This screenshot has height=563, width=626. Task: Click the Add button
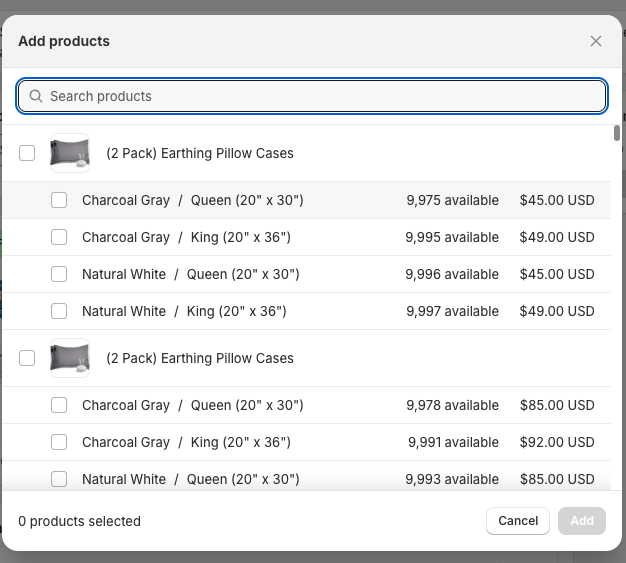582,521
